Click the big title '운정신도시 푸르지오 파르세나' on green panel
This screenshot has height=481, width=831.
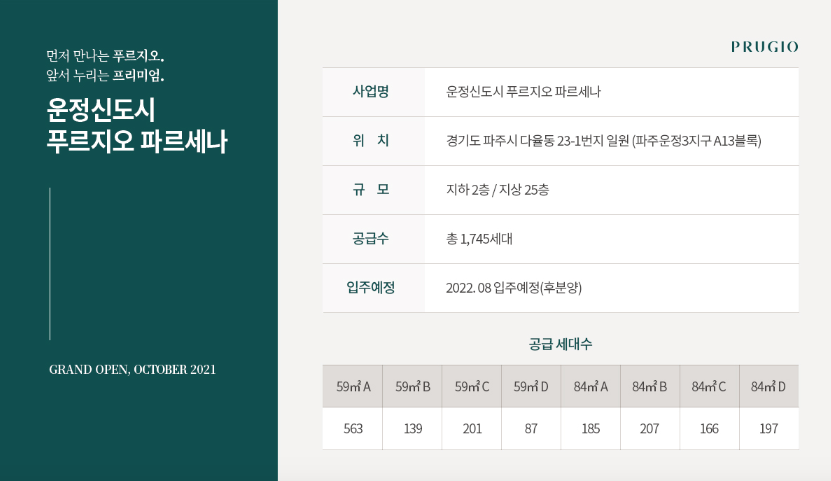137,126
